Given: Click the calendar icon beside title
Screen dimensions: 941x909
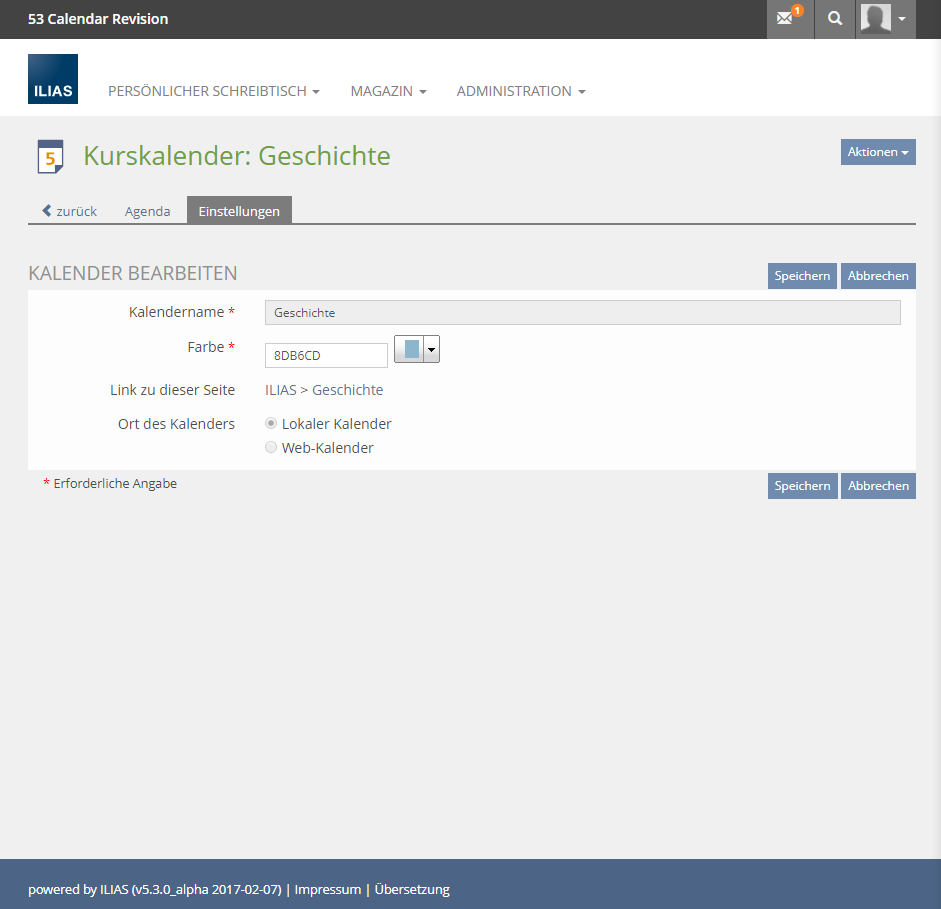Looking at the screenshot, I should (50, 156).
